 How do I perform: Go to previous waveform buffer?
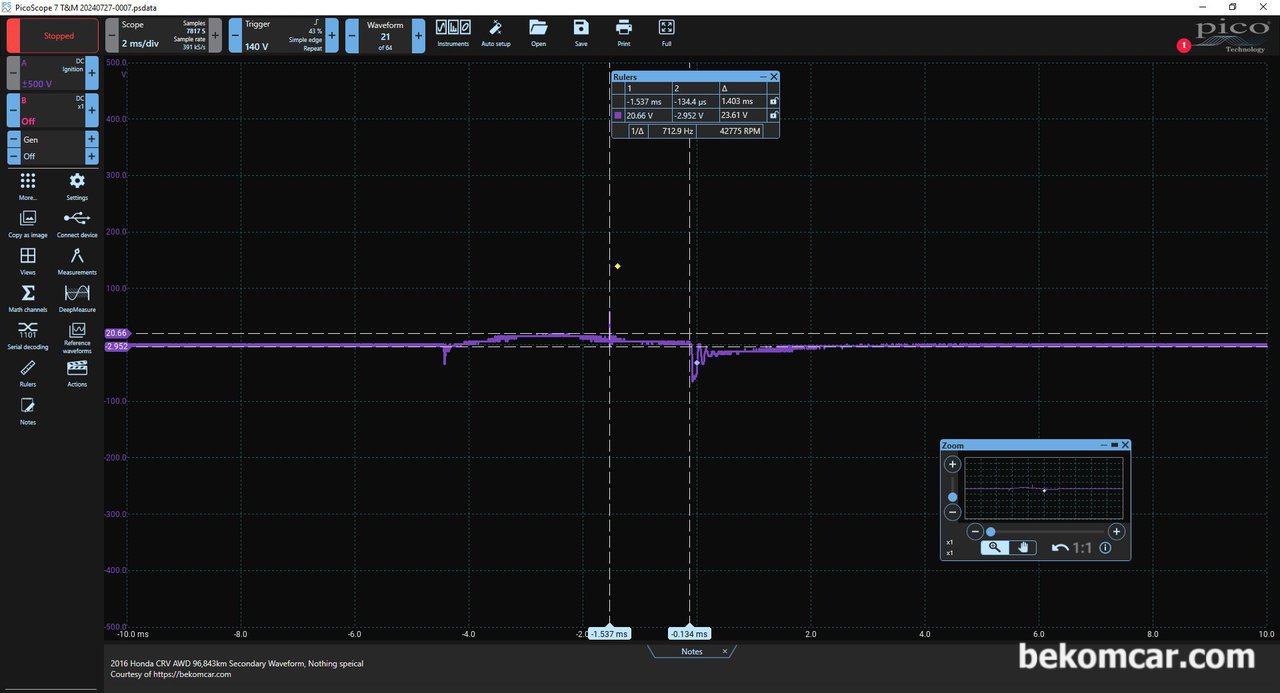pos(352,36)
